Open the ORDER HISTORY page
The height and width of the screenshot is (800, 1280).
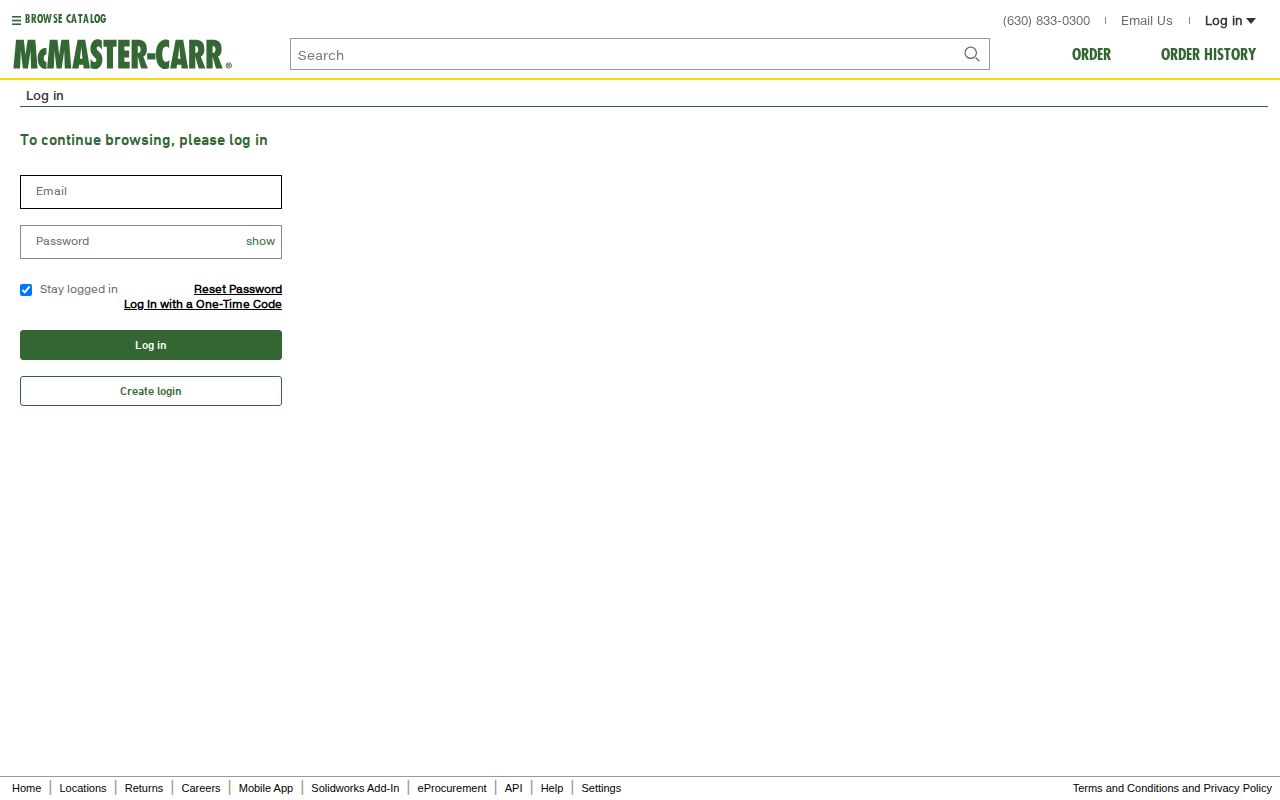tap(1207, 54)
